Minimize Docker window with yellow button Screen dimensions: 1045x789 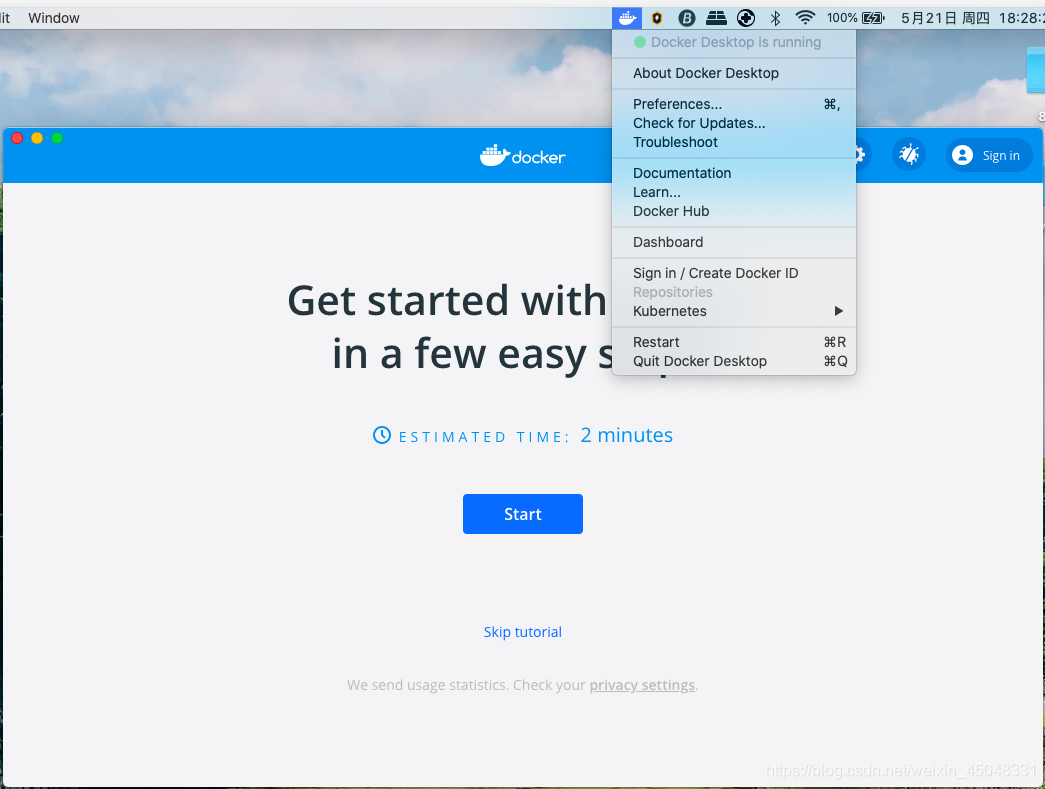(x=37, y=138)
